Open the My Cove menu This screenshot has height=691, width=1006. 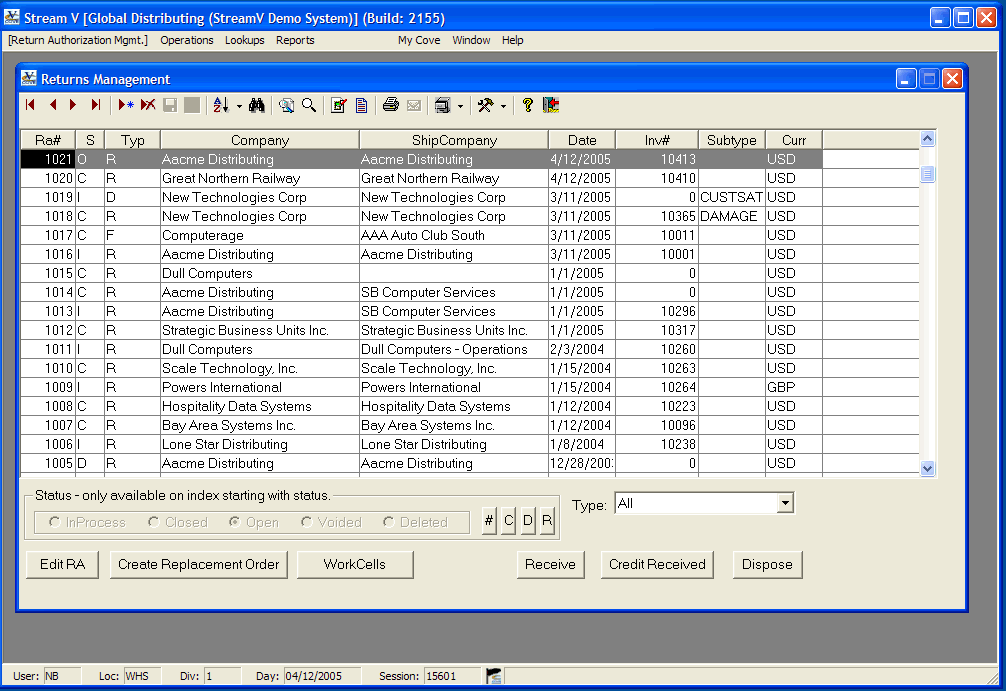click(x=419, y=40)
